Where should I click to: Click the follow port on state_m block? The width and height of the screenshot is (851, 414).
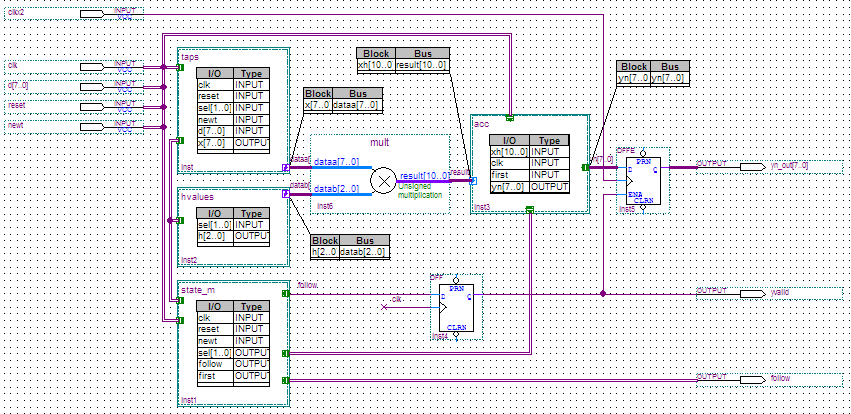coord(286,294)
